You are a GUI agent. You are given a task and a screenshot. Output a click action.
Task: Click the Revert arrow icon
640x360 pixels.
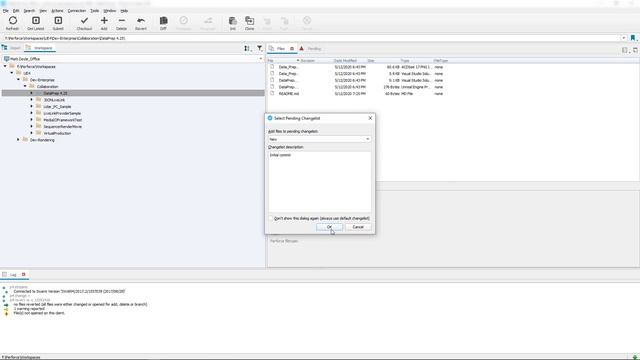point(141,20)
